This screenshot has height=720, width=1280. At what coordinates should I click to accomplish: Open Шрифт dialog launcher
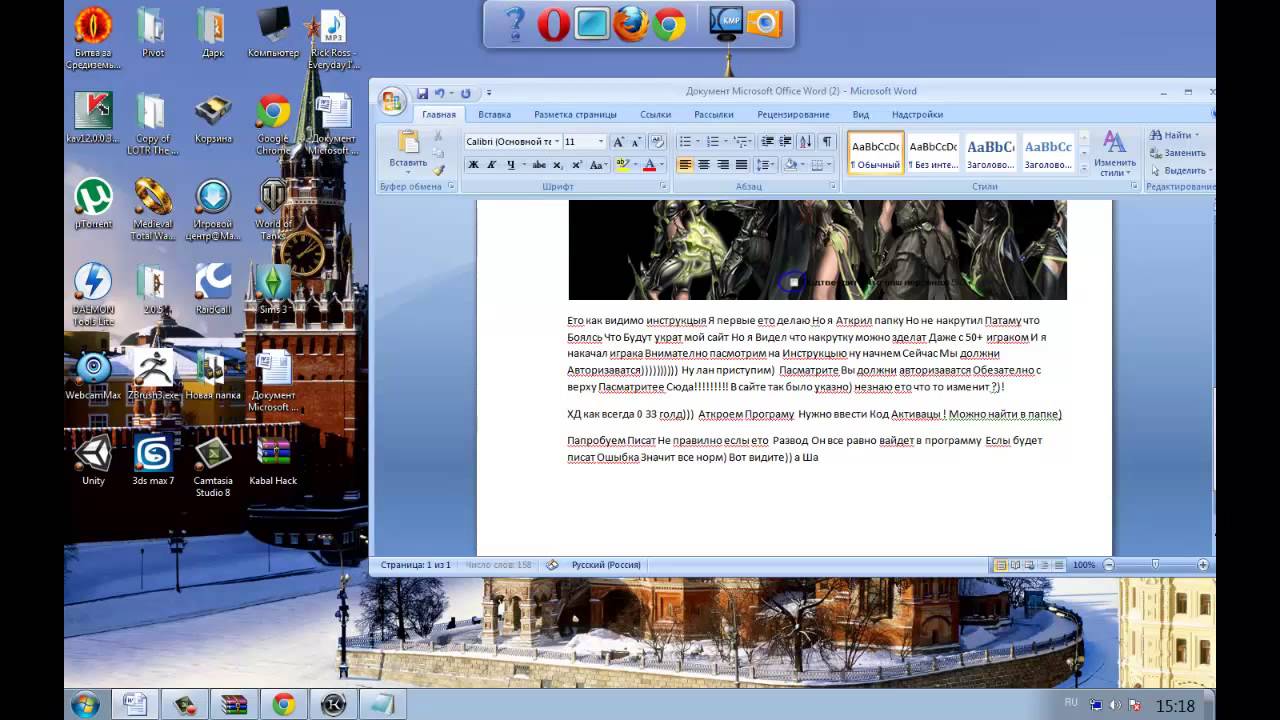[x=663, y=187]
